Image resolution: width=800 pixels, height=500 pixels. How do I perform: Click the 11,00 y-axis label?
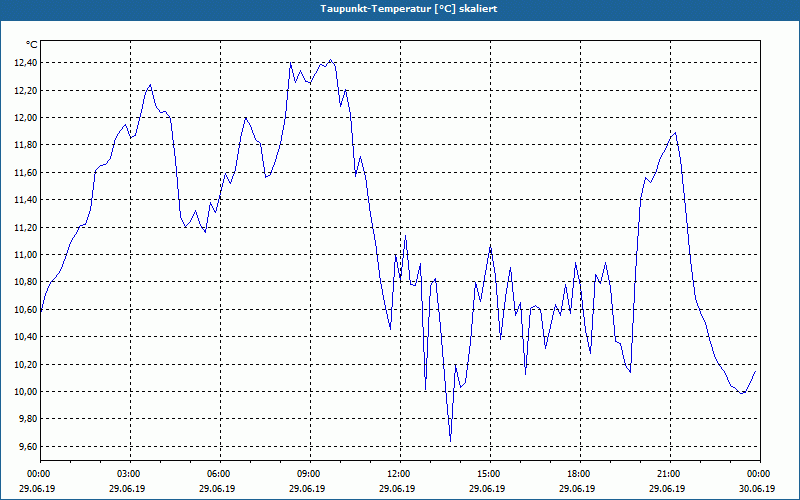point(26,255)
